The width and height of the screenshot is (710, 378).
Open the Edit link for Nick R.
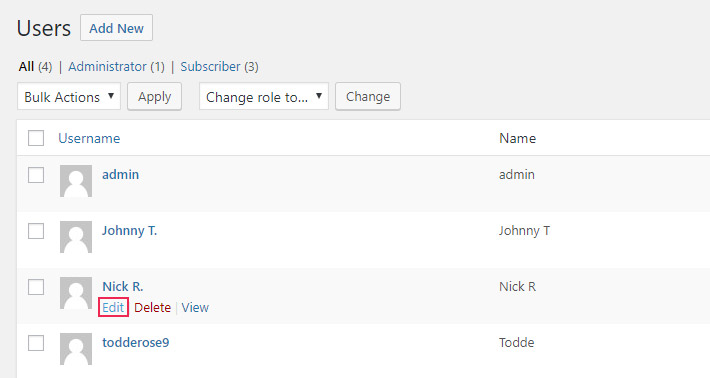click(113, 307)
